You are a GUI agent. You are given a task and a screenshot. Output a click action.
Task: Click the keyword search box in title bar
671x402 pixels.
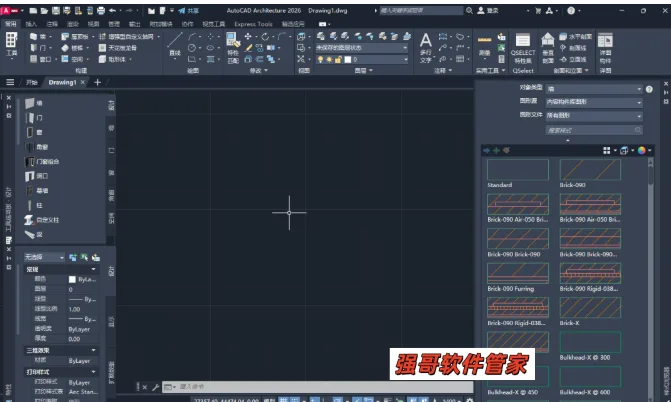pyautogui.click(x=421, y=11)
